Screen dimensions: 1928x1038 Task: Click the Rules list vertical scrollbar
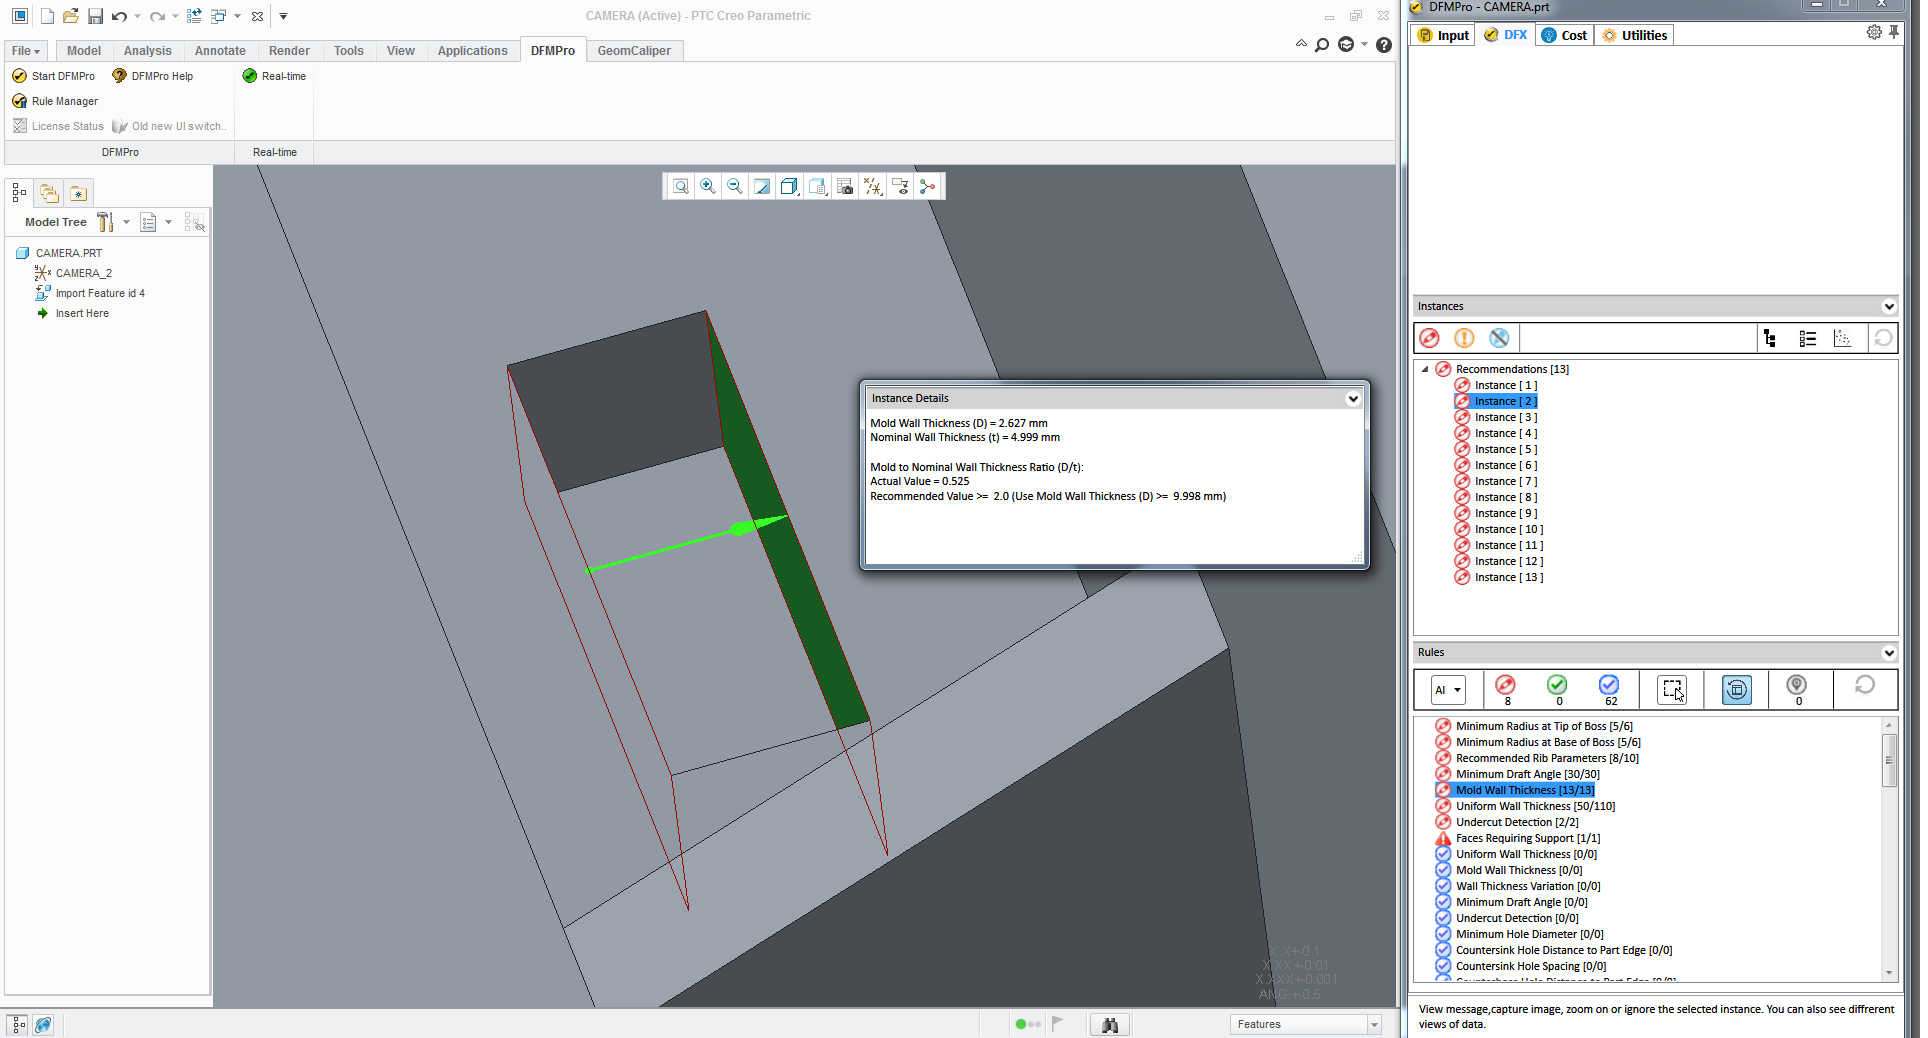pos(1889,848)
